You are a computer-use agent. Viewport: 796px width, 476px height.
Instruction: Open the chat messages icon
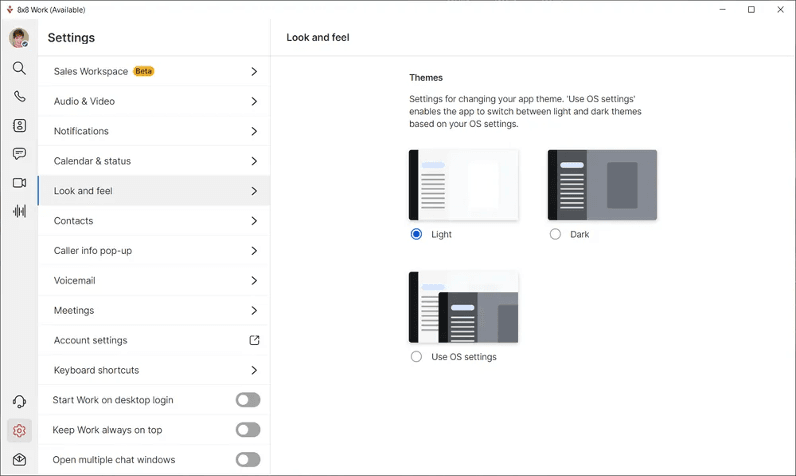coord(19,154)
